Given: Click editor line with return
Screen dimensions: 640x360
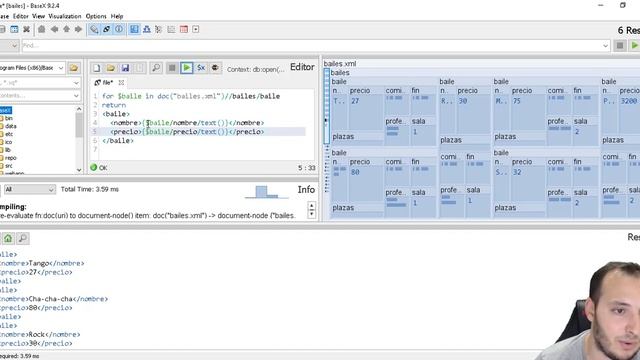Looking at the screenshot, I should click(x=114, y=105).
